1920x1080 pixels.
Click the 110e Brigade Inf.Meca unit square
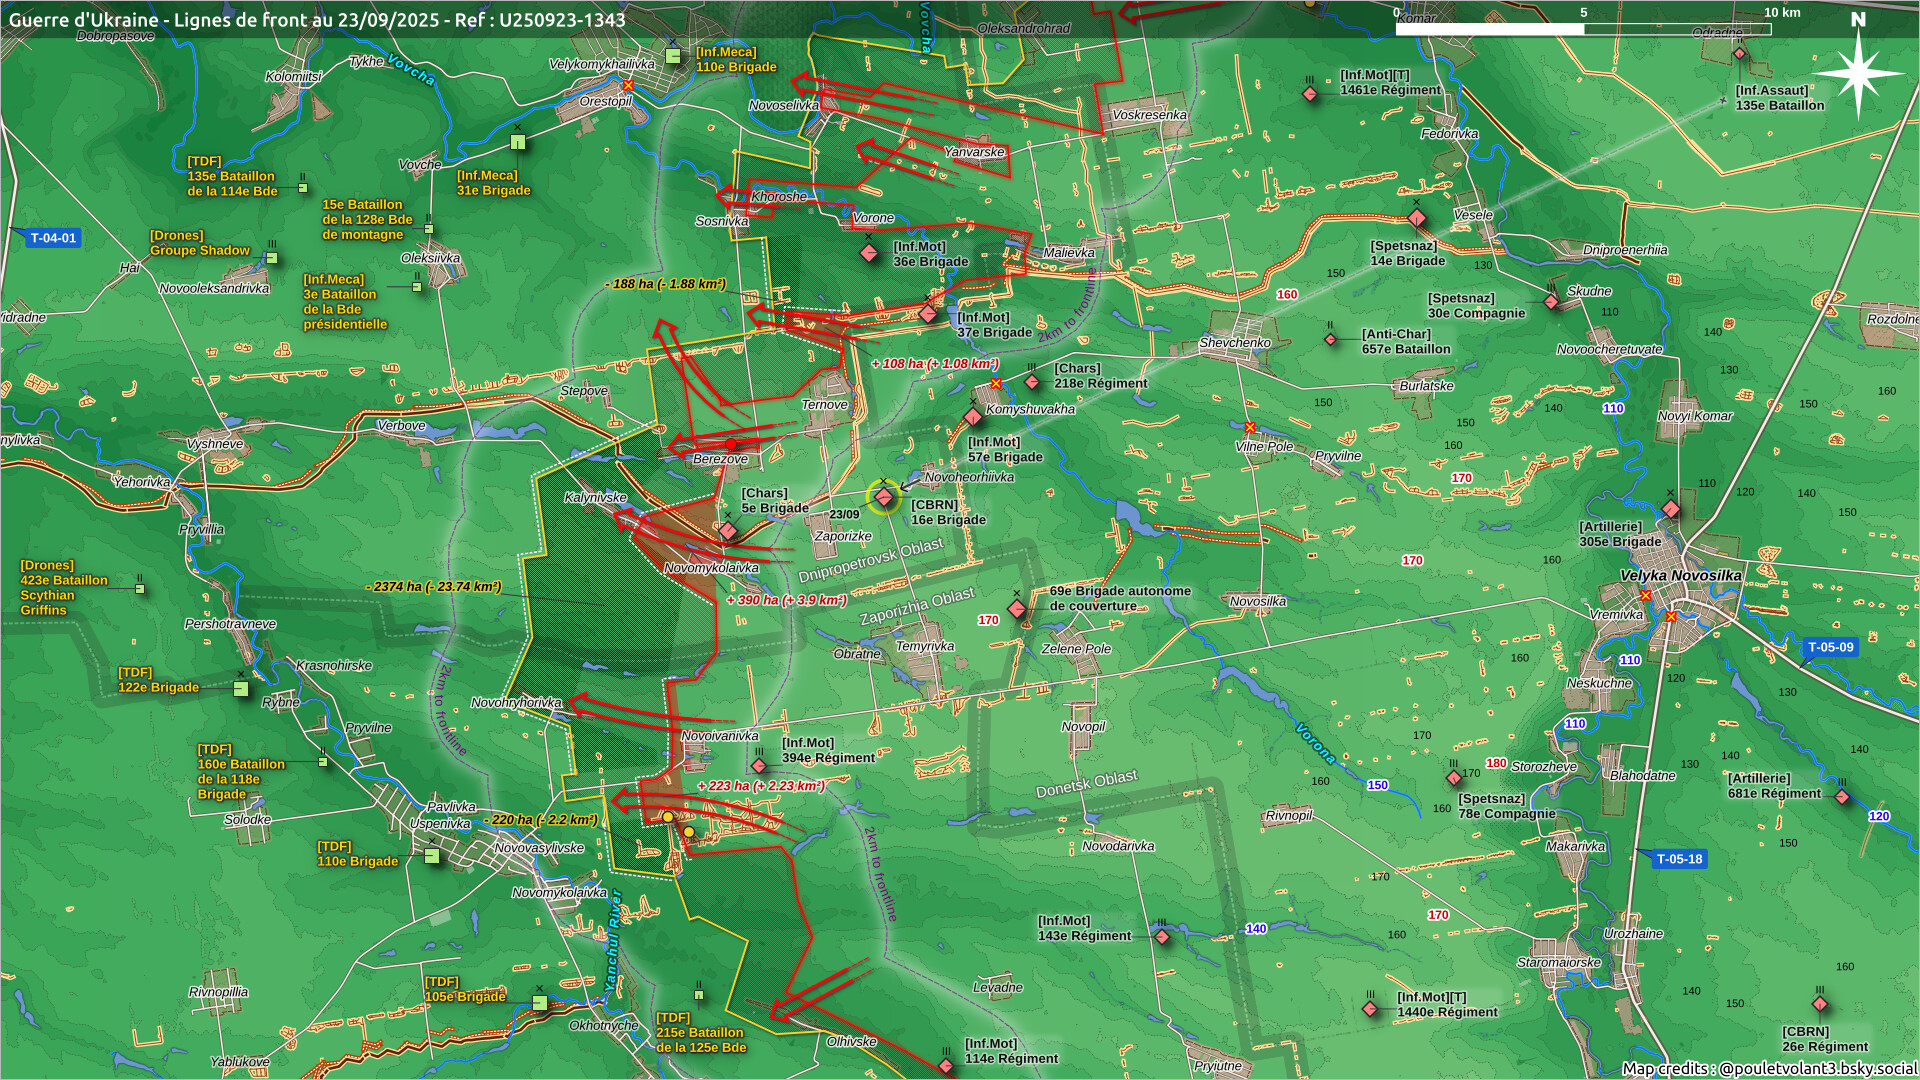pyautogui.click(x=674, y=57)
